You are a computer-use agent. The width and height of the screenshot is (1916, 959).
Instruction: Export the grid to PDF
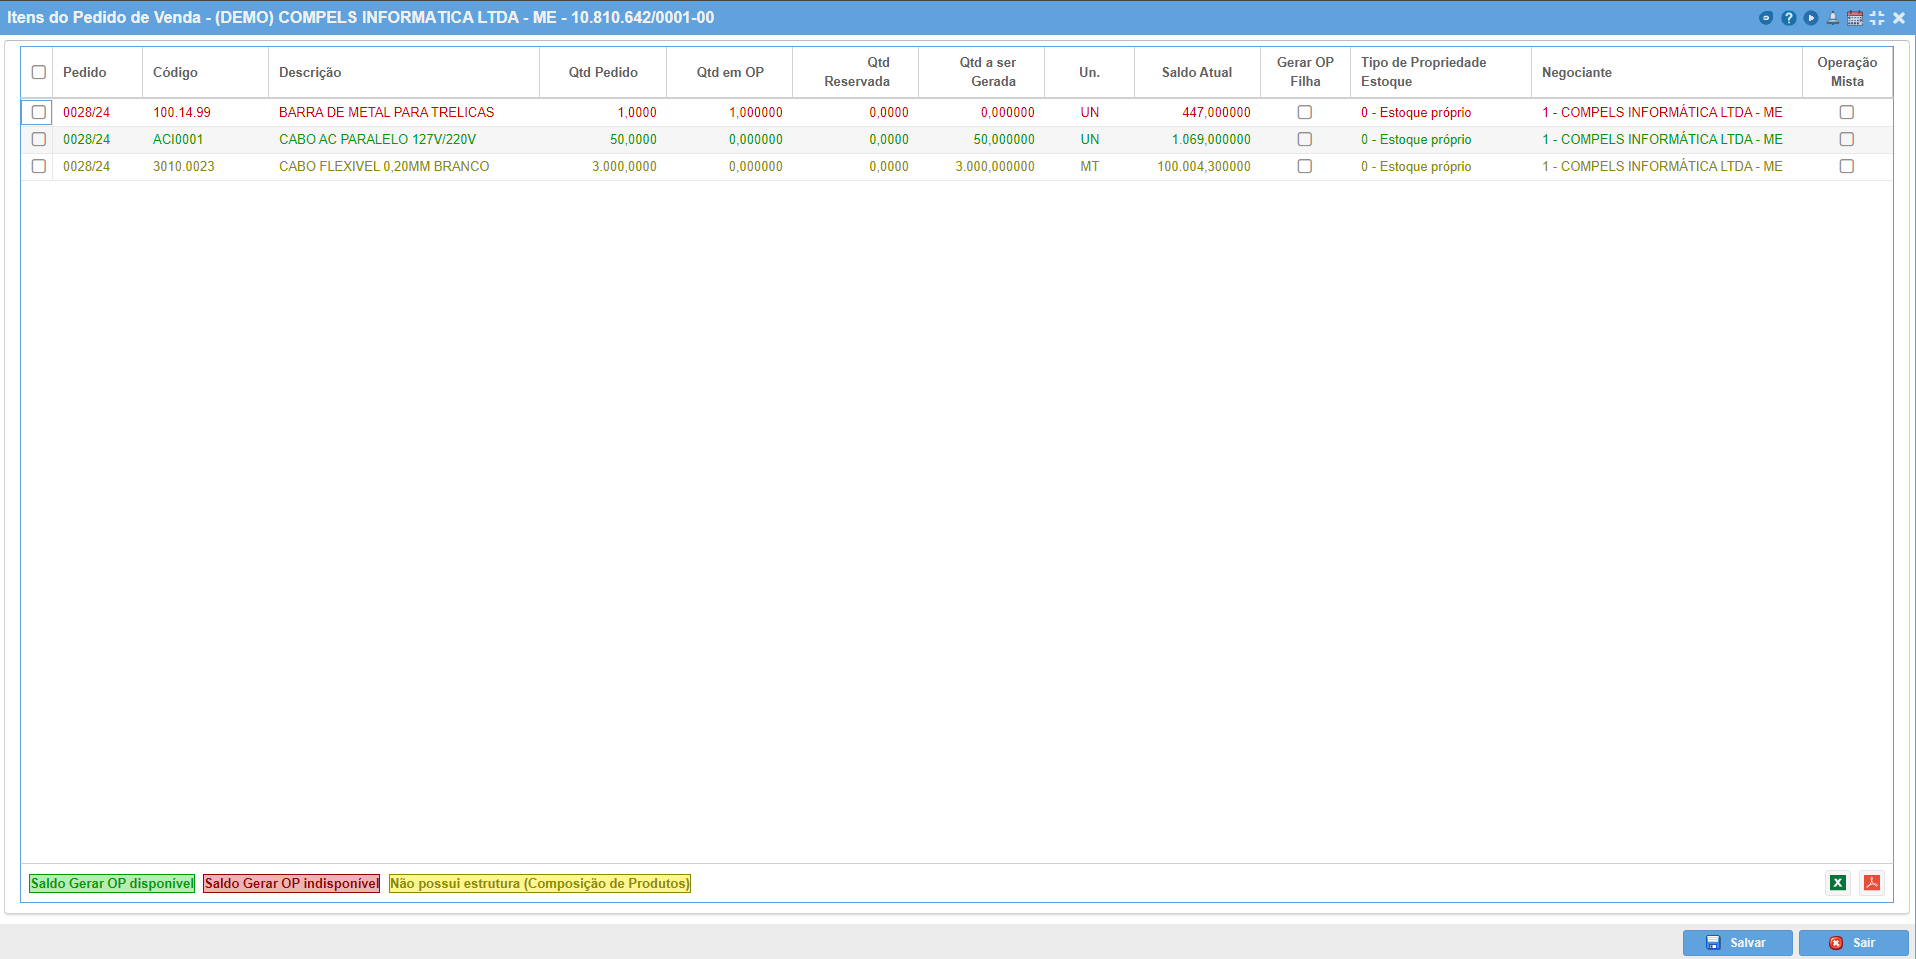pyautogui.click(x=1872, y=883)
